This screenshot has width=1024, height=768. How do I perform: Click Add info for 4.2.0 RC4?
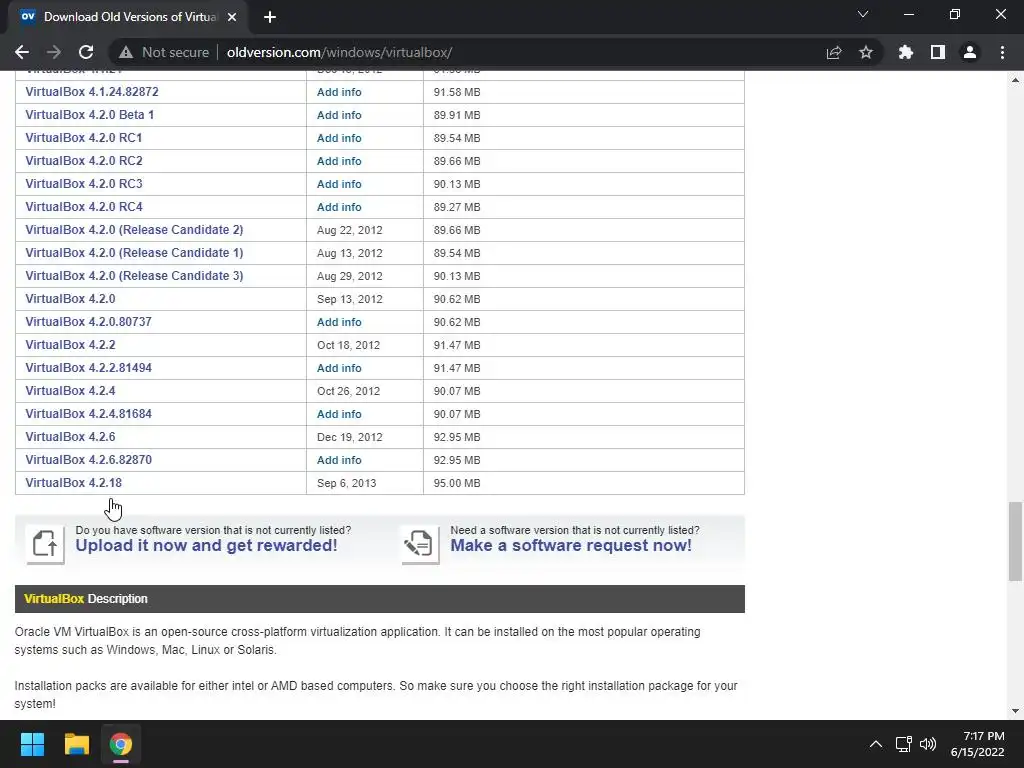[x=339, y=207]
